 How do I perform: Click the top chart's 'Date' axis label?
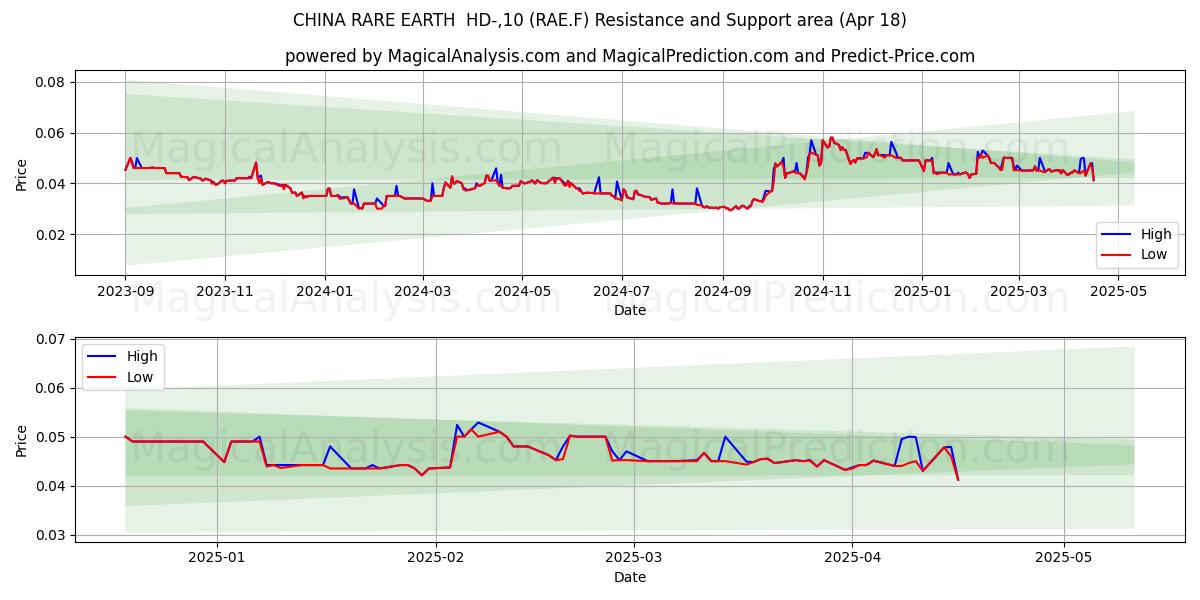(x=630, y=310)
